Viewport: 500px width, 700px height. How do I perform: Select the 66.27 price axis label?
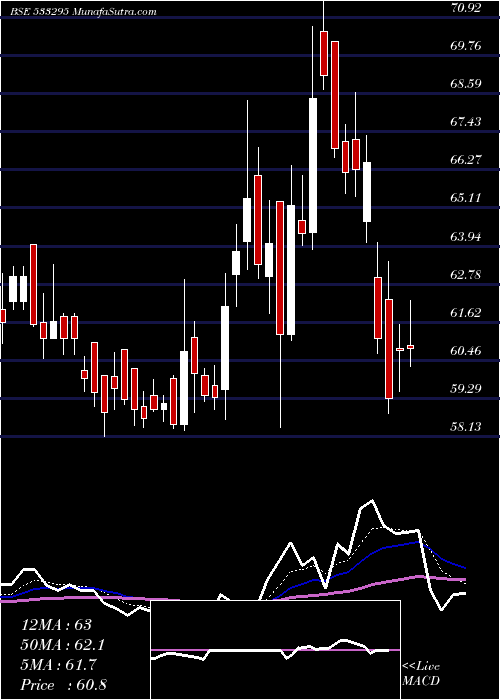pyautogui.click(x=466, y=159)
